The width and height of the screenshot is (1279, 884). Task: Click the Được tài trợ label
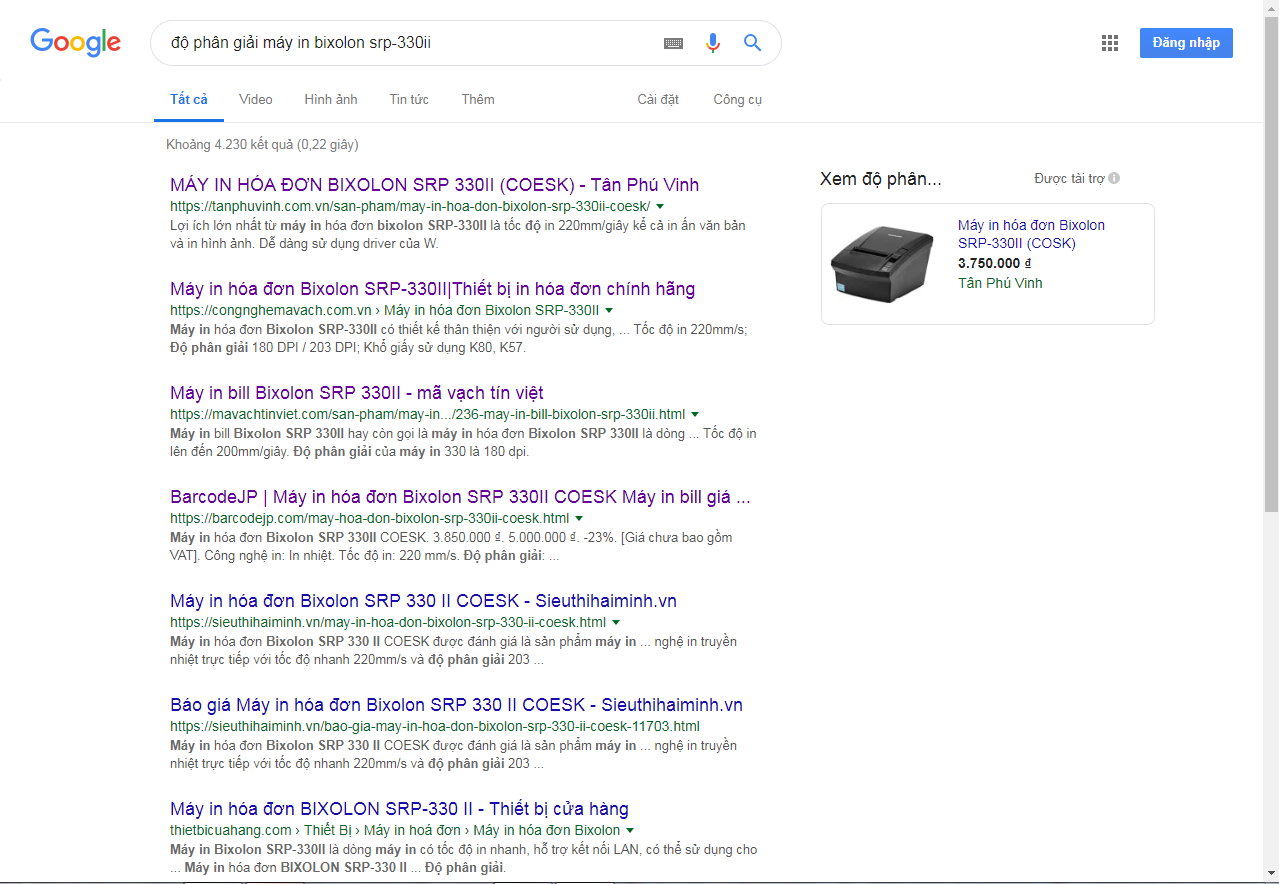coord(1069,179)
